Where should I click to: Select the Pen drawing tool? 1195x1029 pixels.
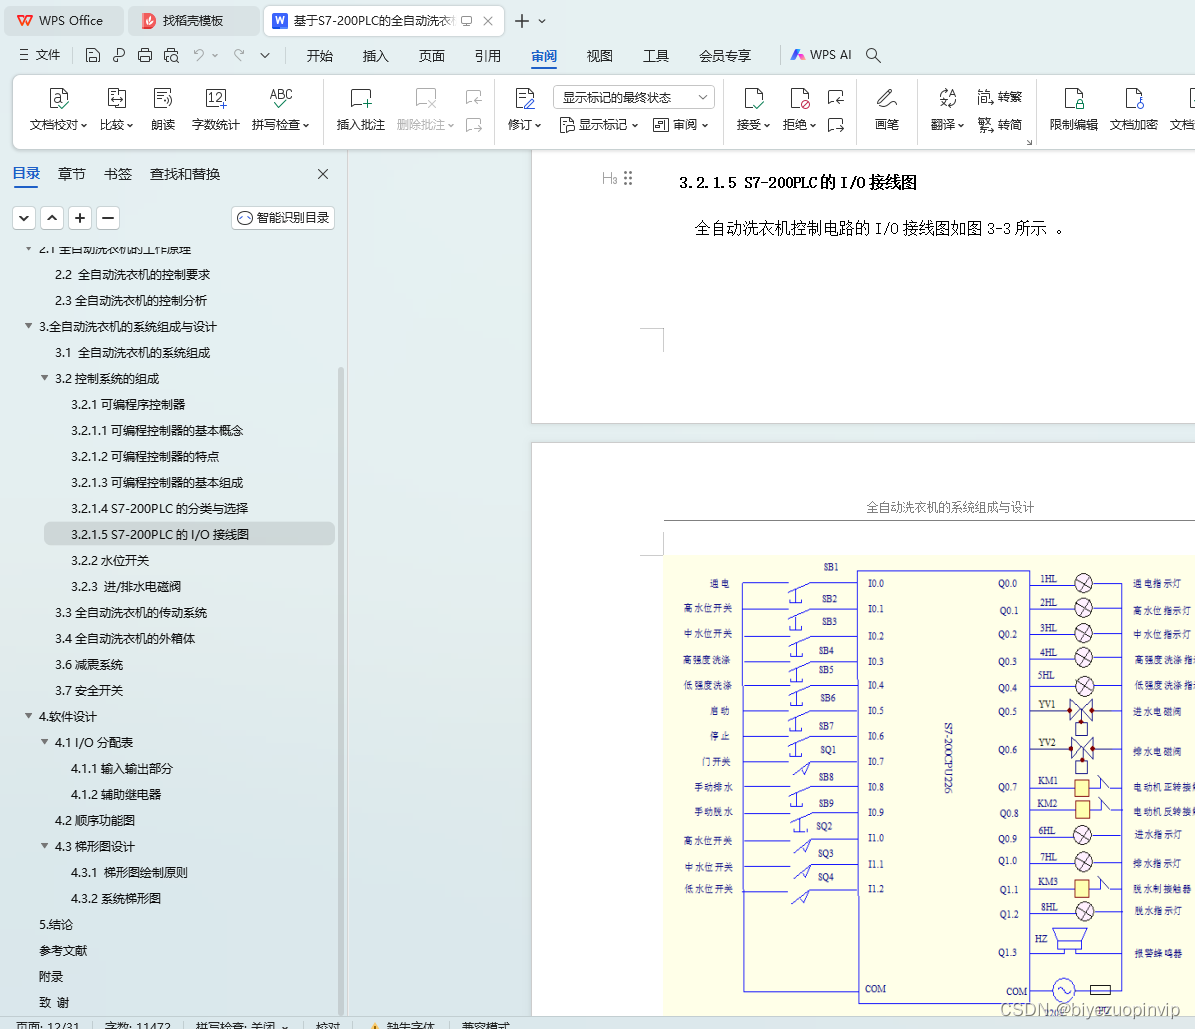[886, 109]
